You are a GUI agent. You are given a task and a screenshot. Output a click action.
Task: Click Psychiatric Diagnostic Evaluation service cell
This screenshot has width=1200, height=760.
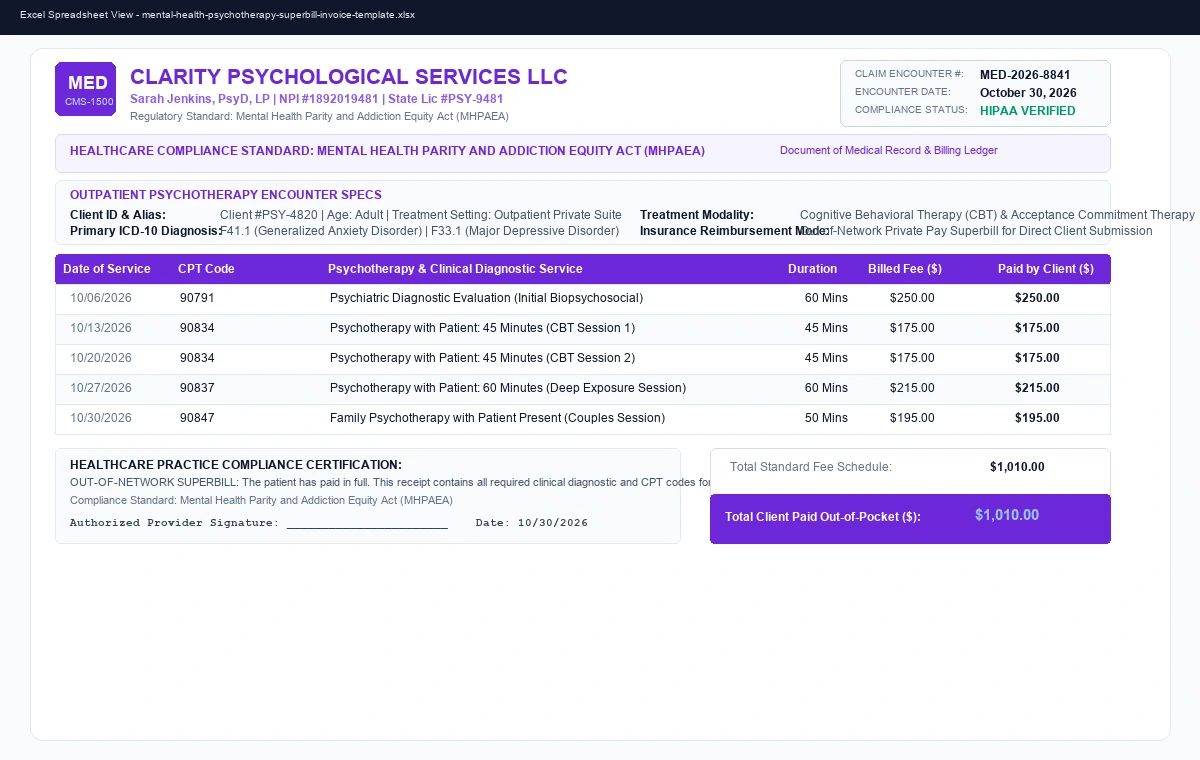(x=486, y=298)
